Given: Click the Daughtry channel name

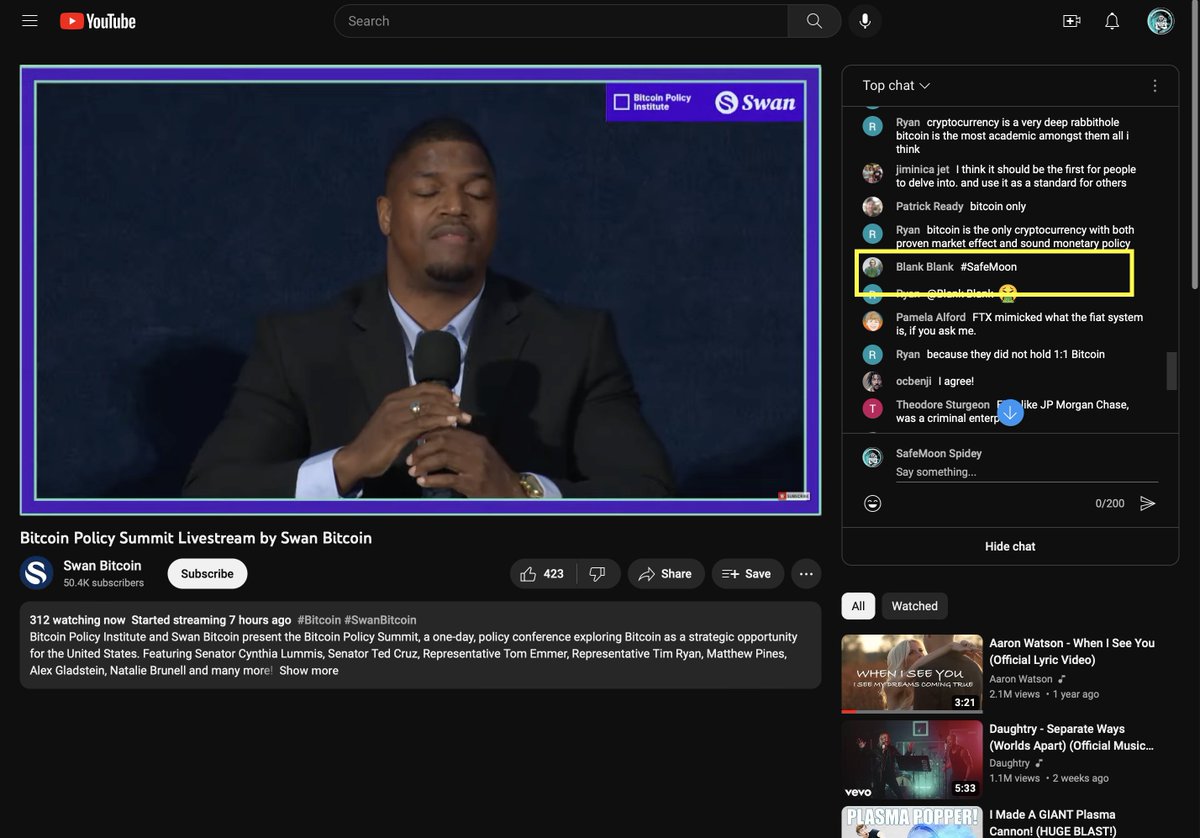Looking at the screenshot, I should coord(1010,763).
